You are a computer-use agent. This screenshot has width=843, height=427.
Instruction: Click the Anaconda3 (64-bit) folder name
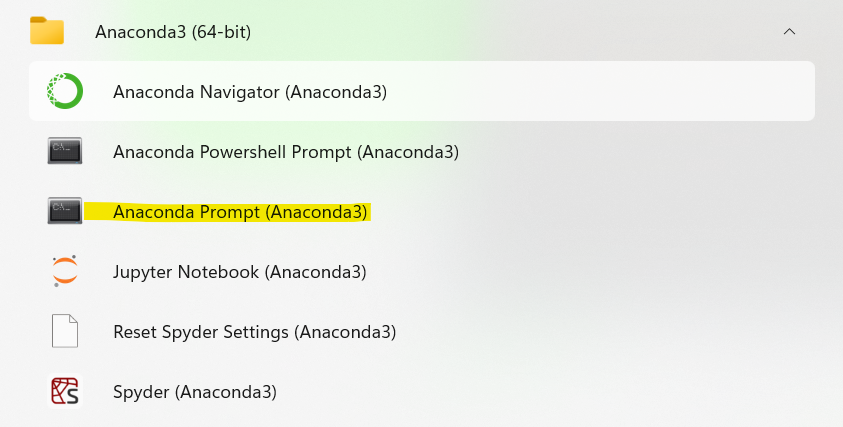173,32
